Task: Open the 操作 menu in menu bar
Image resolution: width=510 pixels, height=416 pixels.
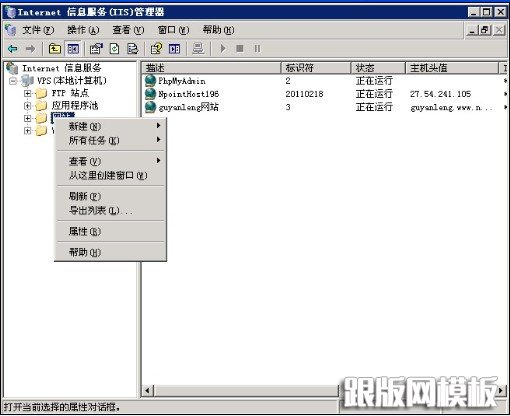Action: [x=83, y=30]
